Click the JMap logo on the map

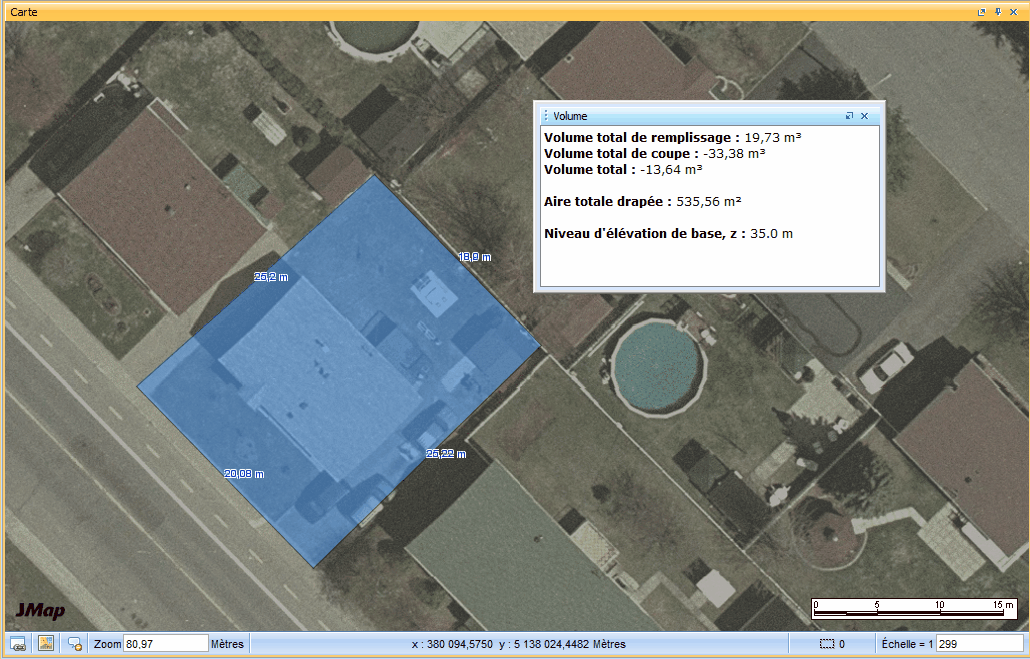click(x=41, y=610)
